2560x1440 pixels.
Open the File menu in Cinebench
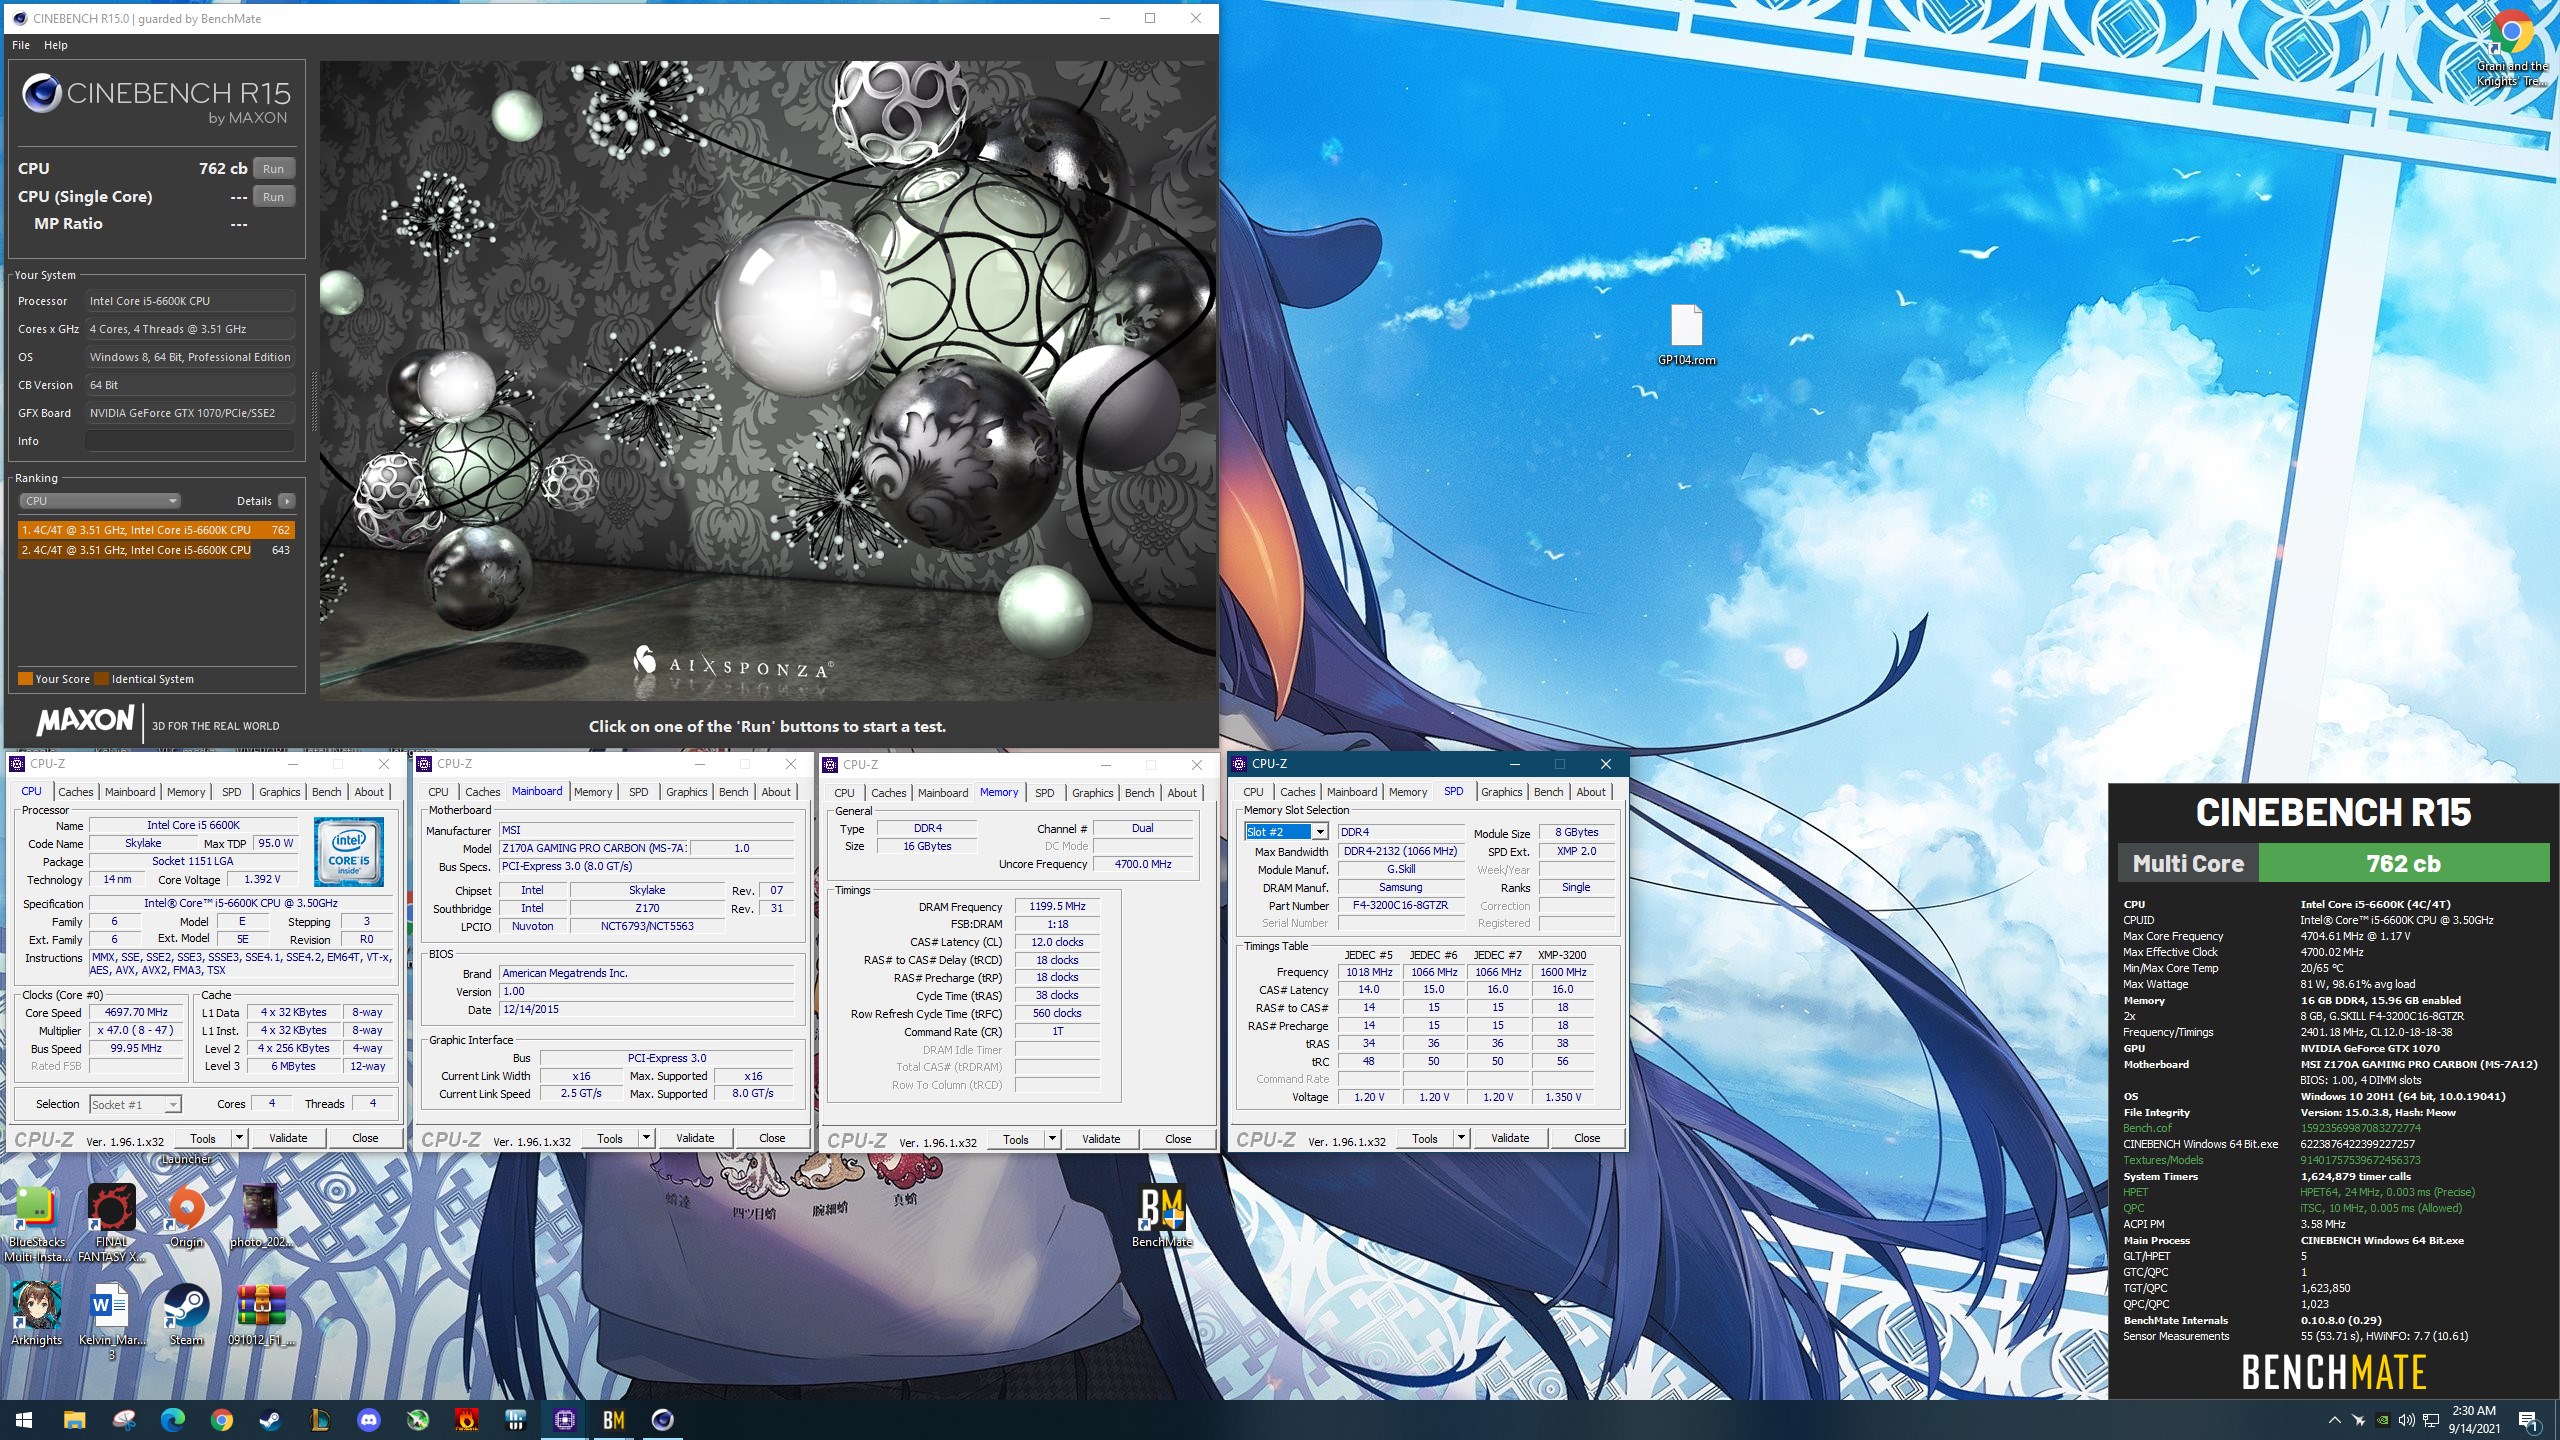(x=21, y=45)
